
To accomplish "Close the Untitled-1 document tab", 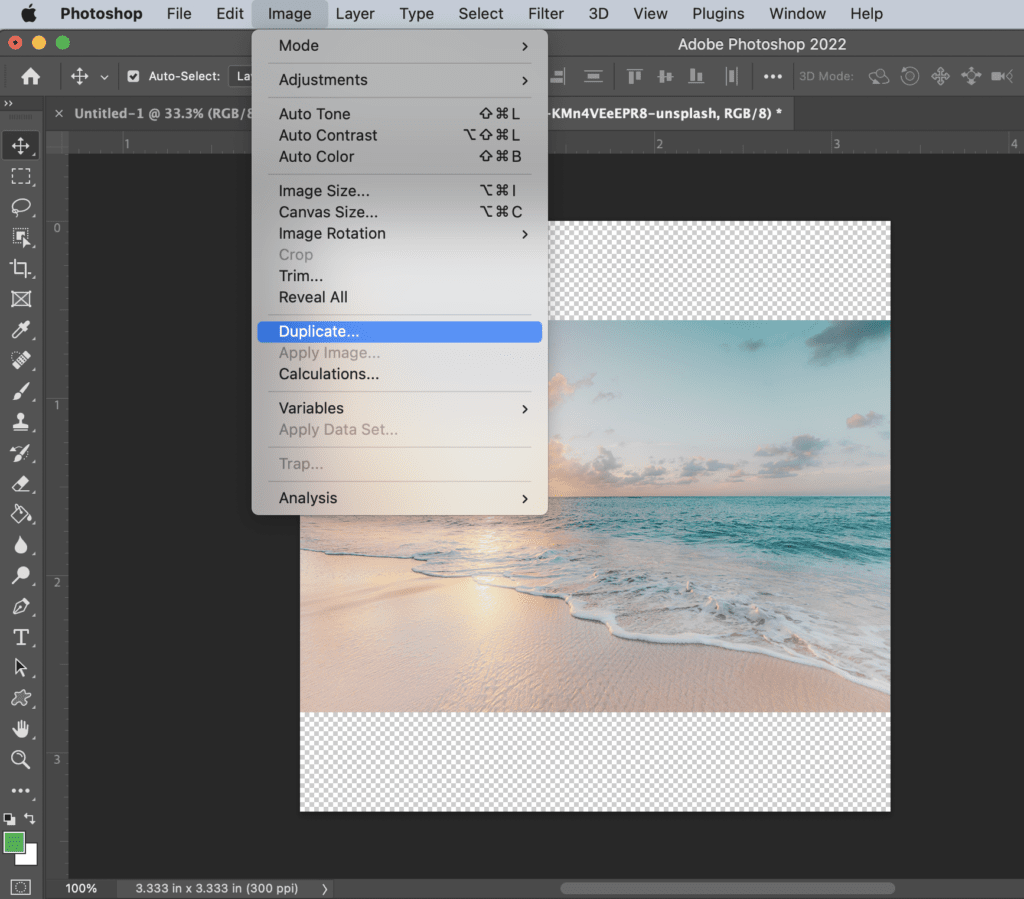I will [x=59, y=114].
